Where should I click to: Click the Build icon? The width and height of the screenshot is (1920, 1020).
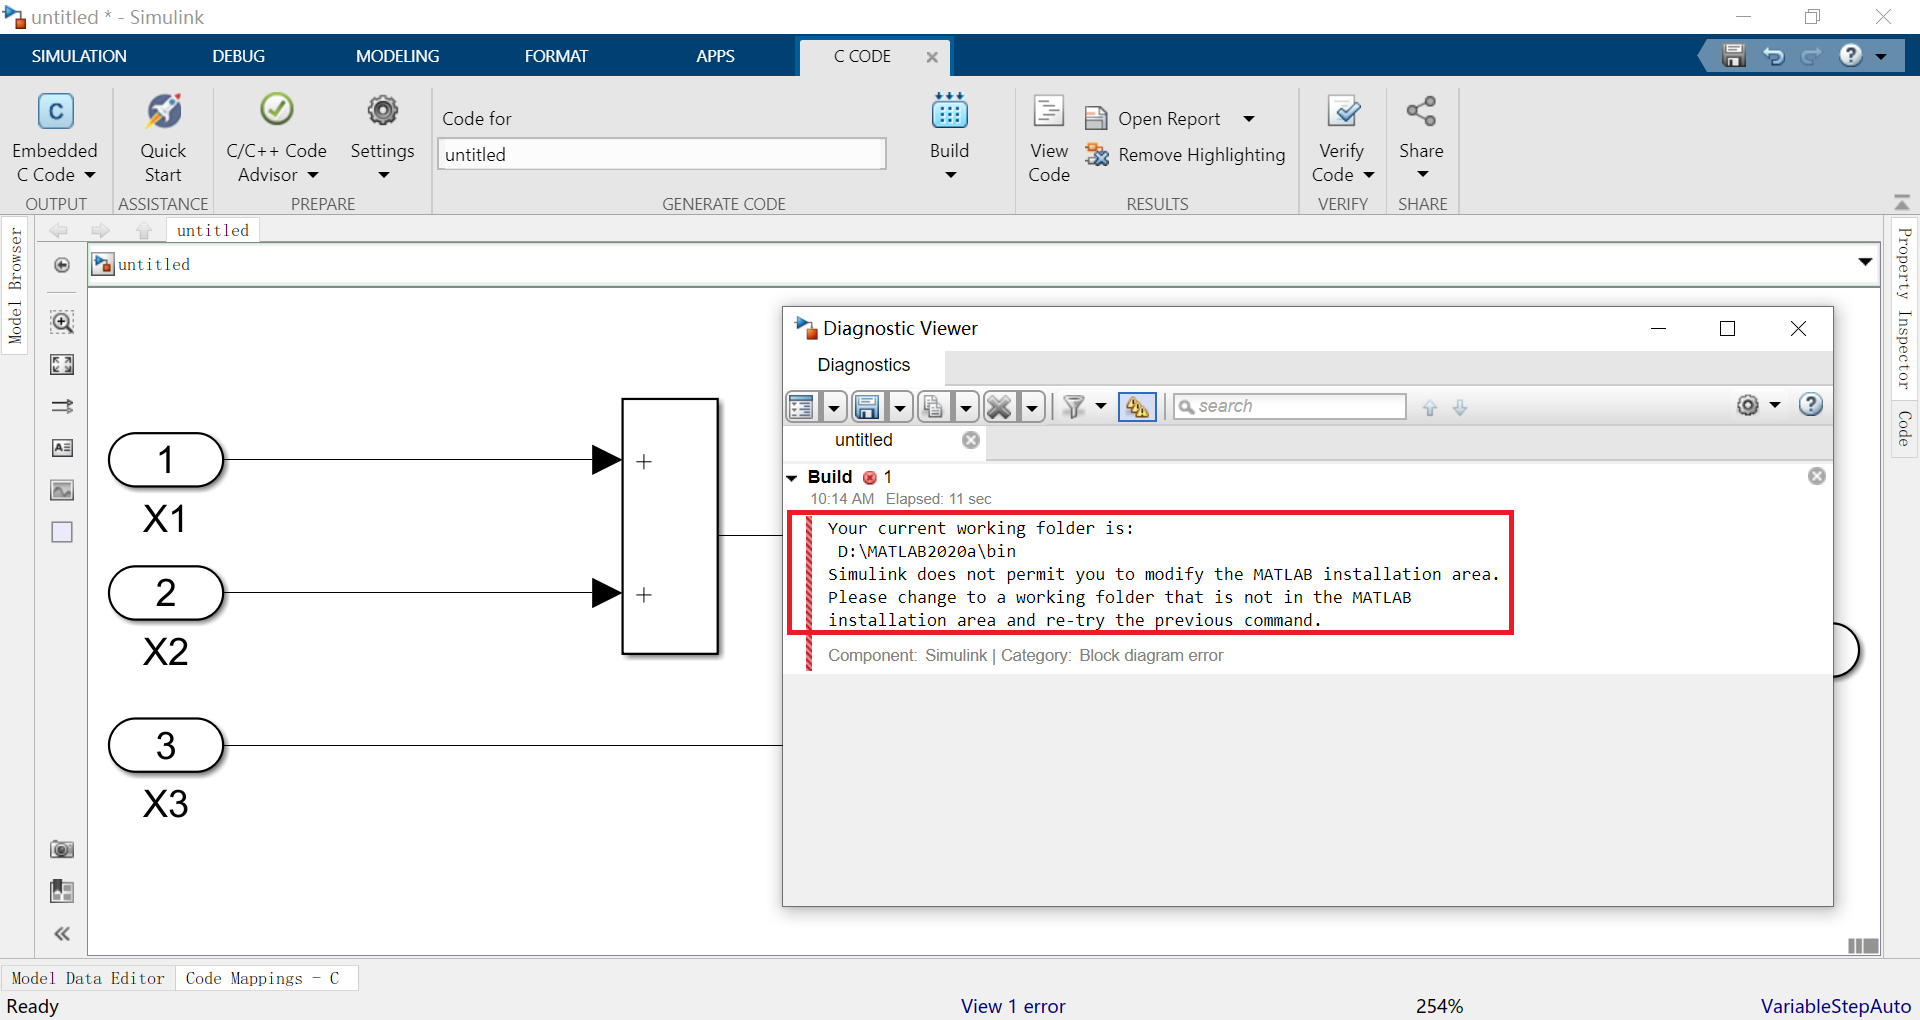point(949,111)
